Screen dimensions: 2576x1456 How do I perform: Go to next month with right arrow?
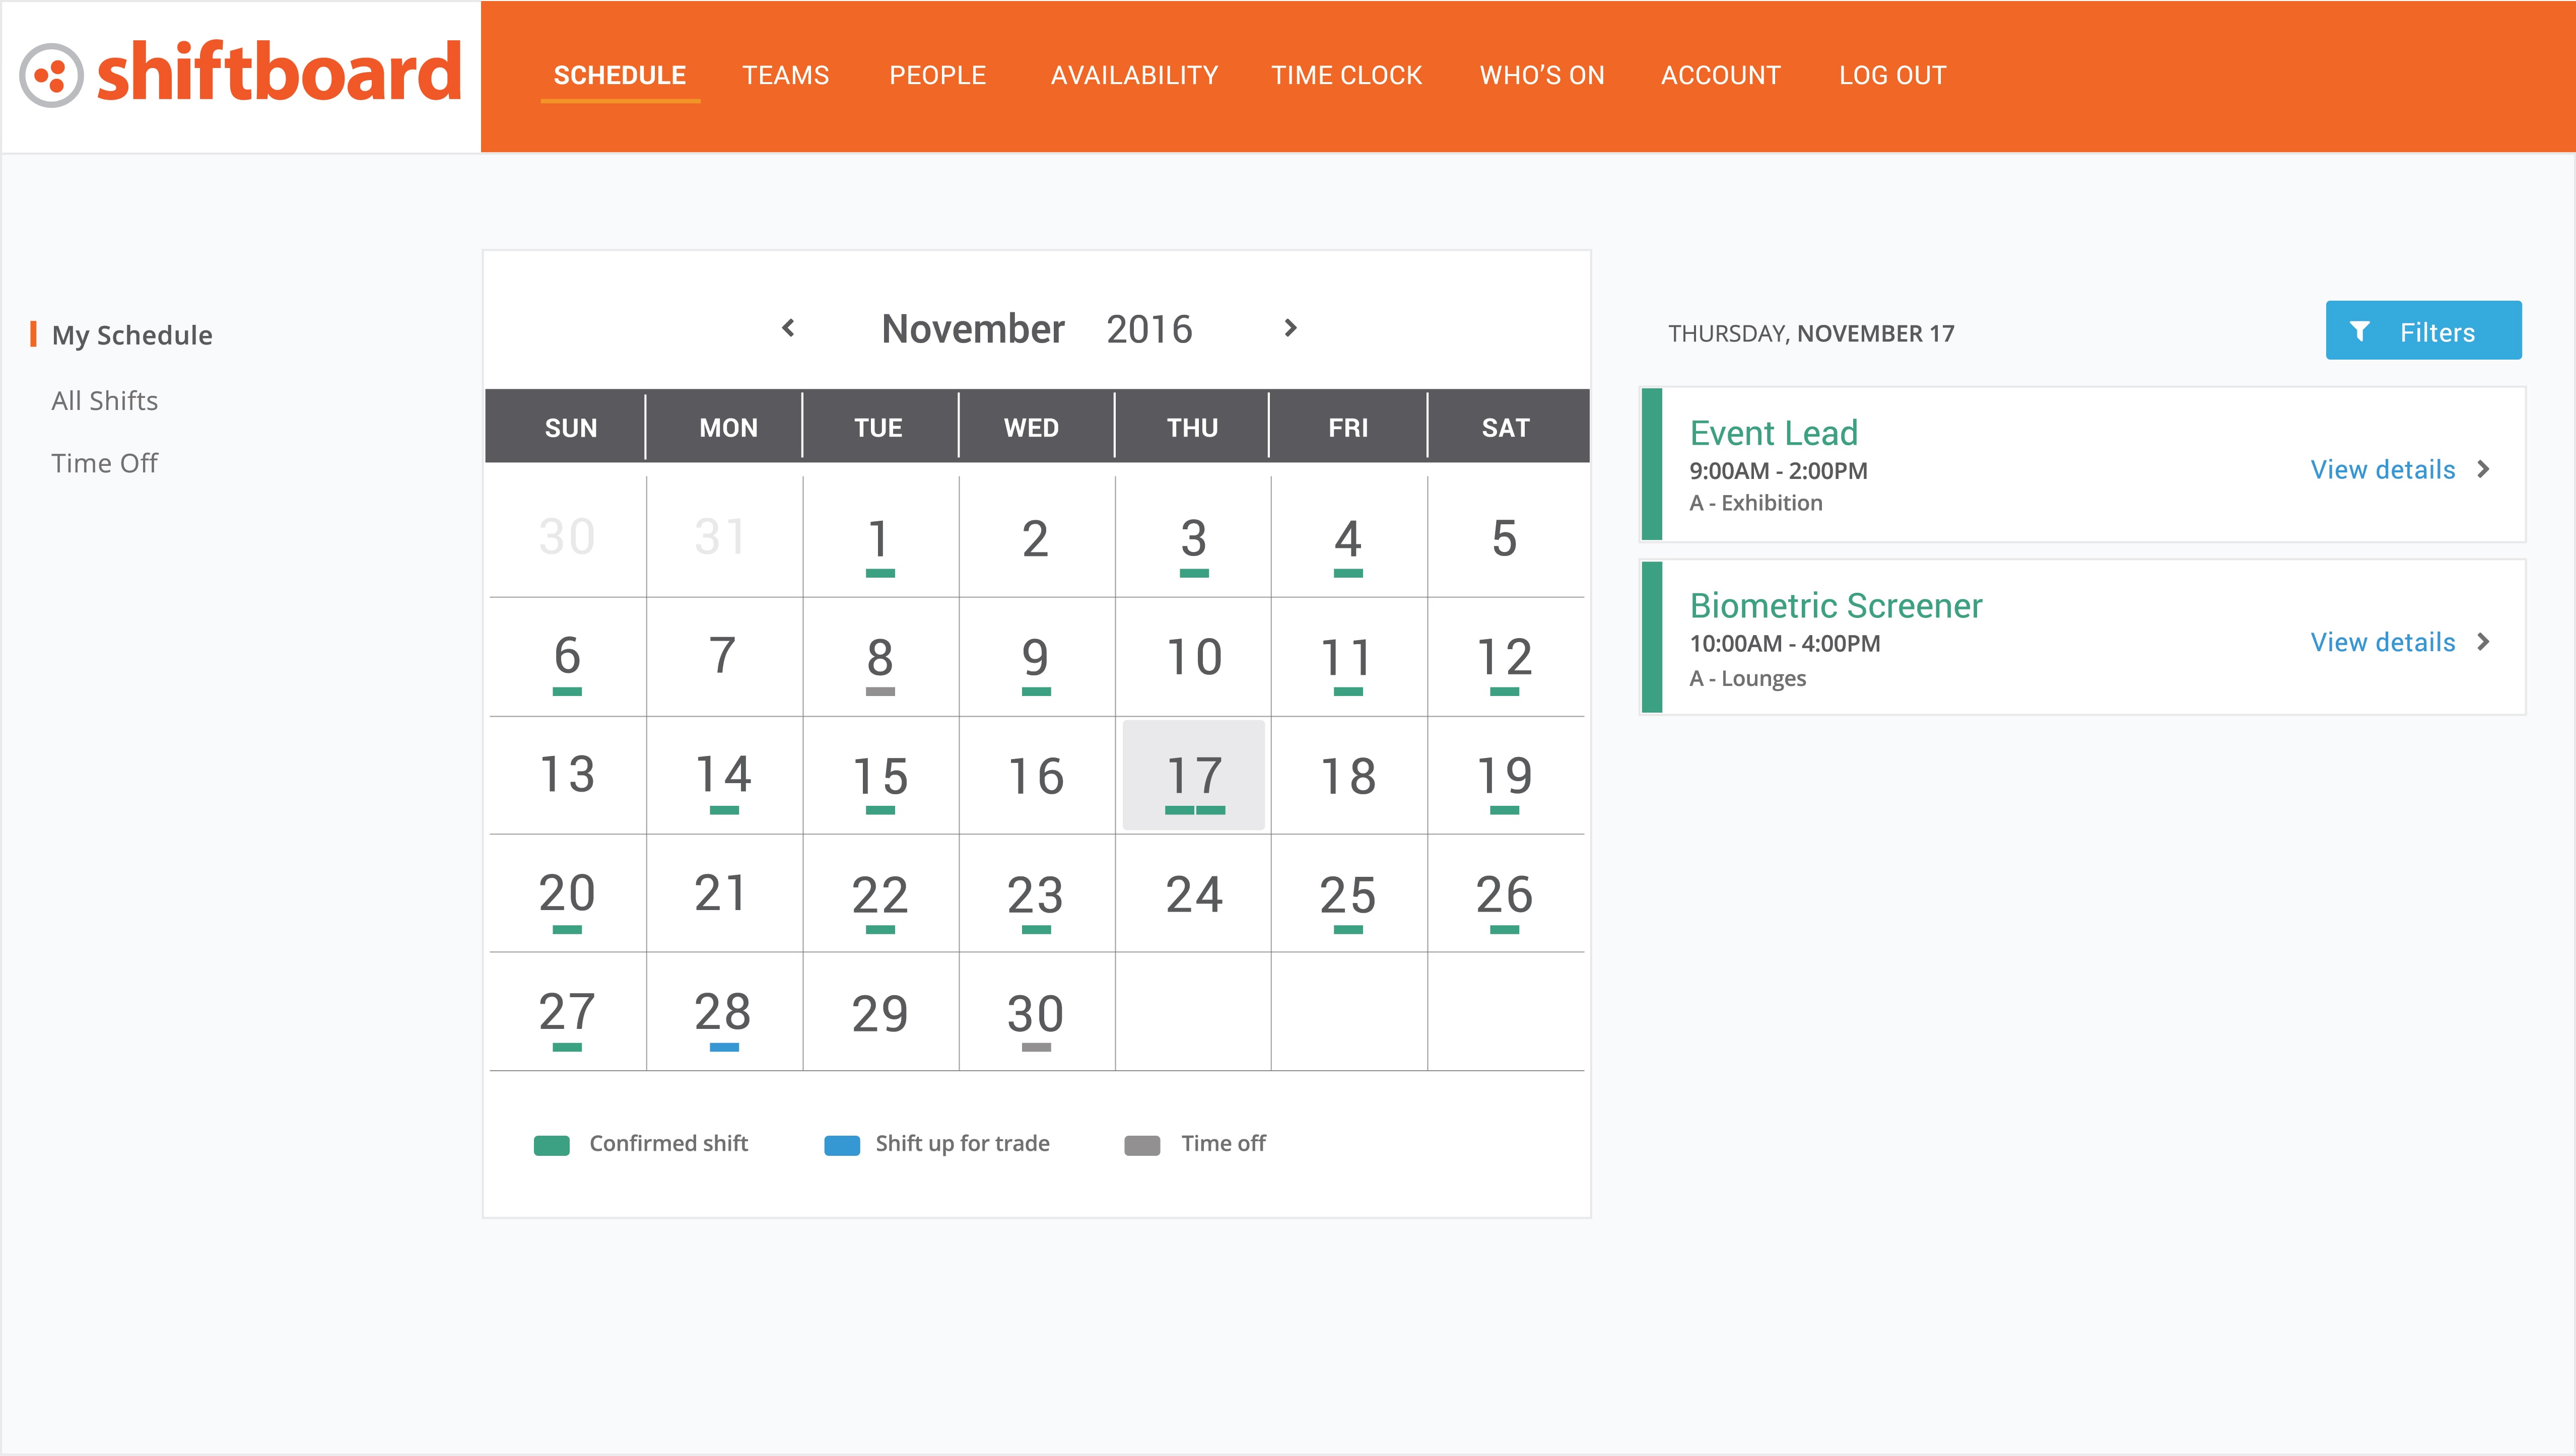[x=1290, y=328]
